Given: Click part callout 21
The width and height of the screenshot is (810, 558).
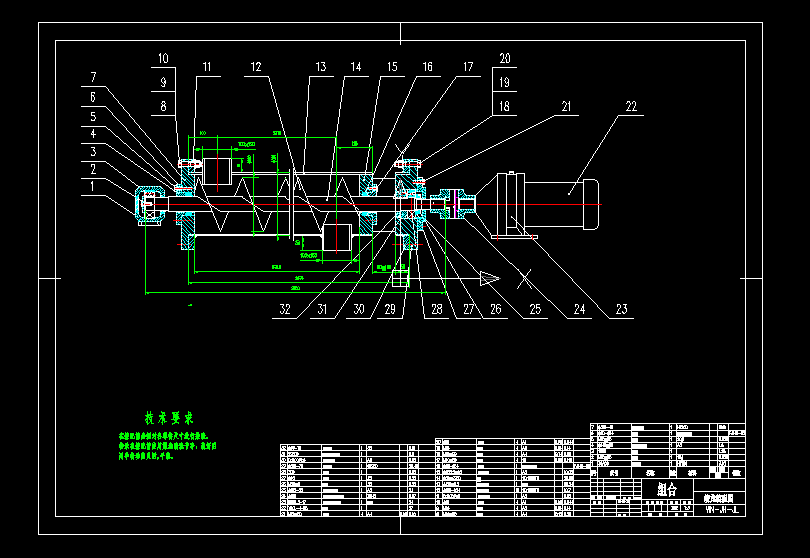Looking at the screenshot, I should pyautogui.click(x=566, y=106).
